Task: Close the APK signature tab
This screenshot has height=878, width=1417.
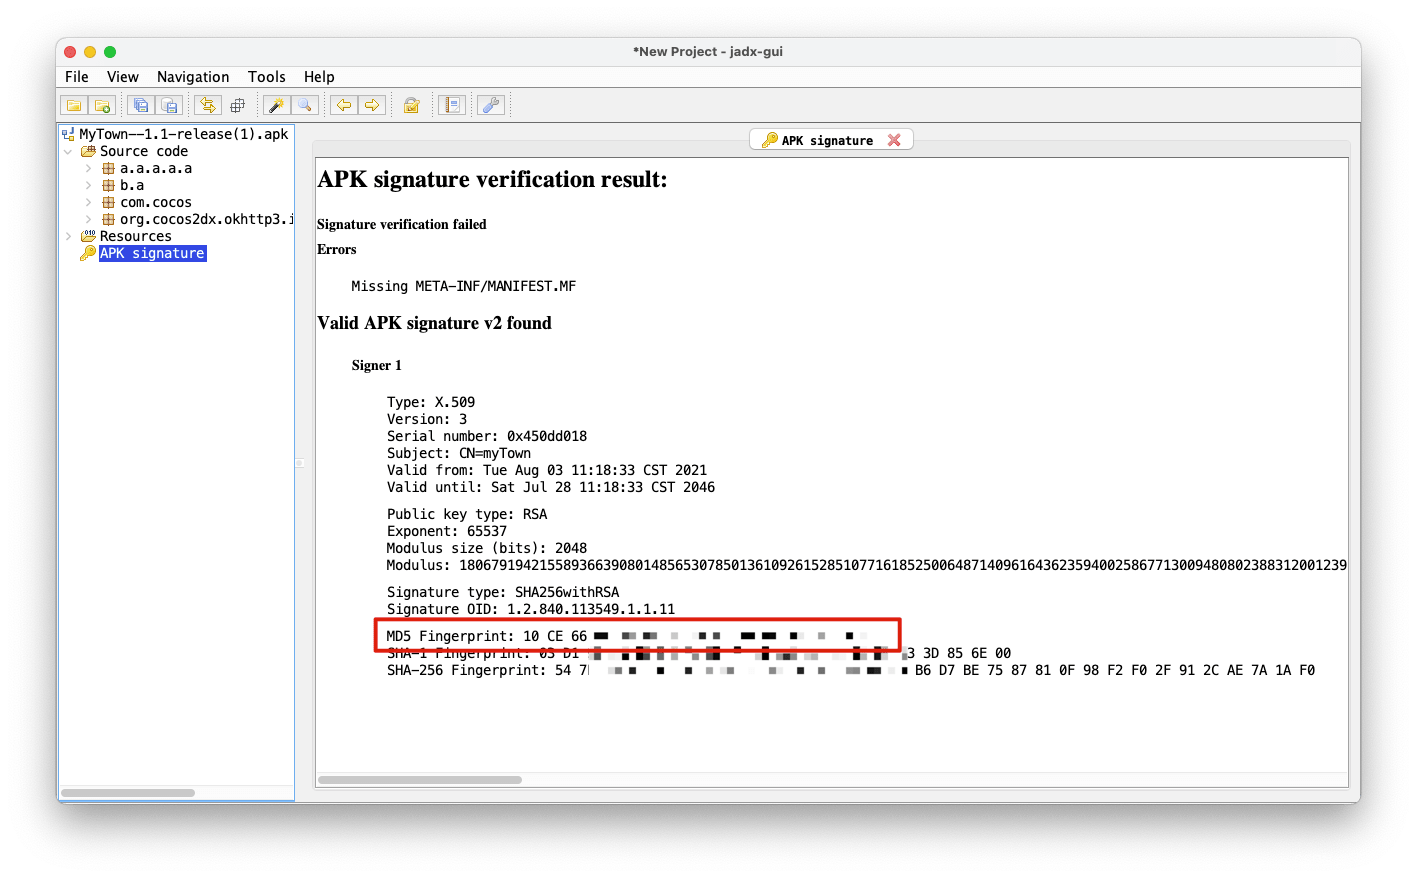Action: coord(894,140)
